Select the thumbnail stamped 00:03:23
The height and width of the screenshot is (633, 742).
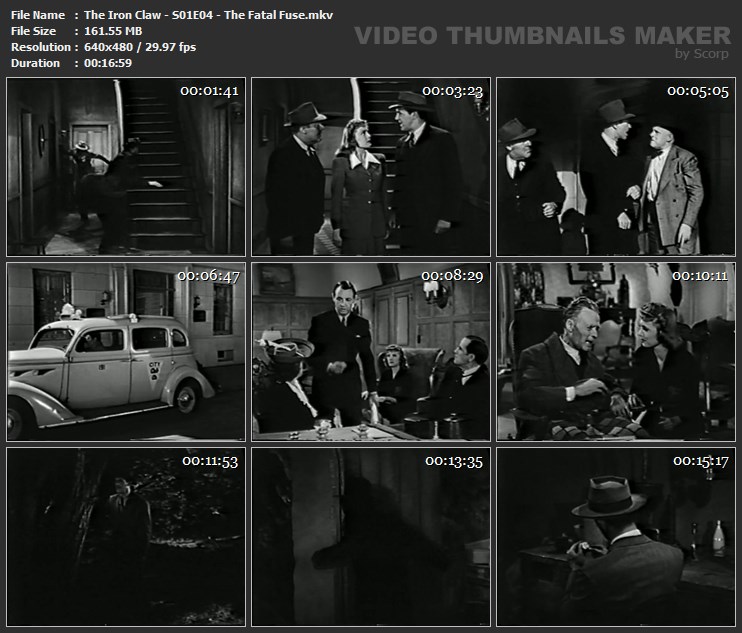(x=371, y=167)
